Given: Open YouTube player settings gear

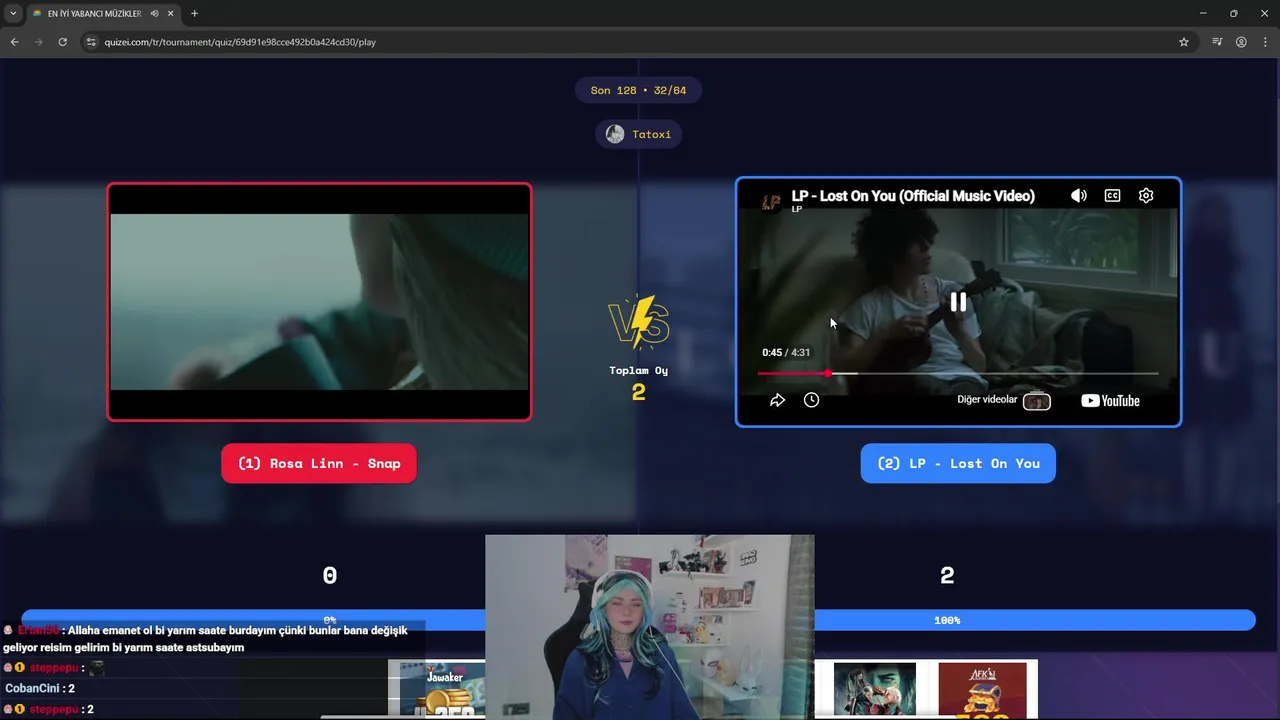Looking at the screenshot, I should (1146, 196).
